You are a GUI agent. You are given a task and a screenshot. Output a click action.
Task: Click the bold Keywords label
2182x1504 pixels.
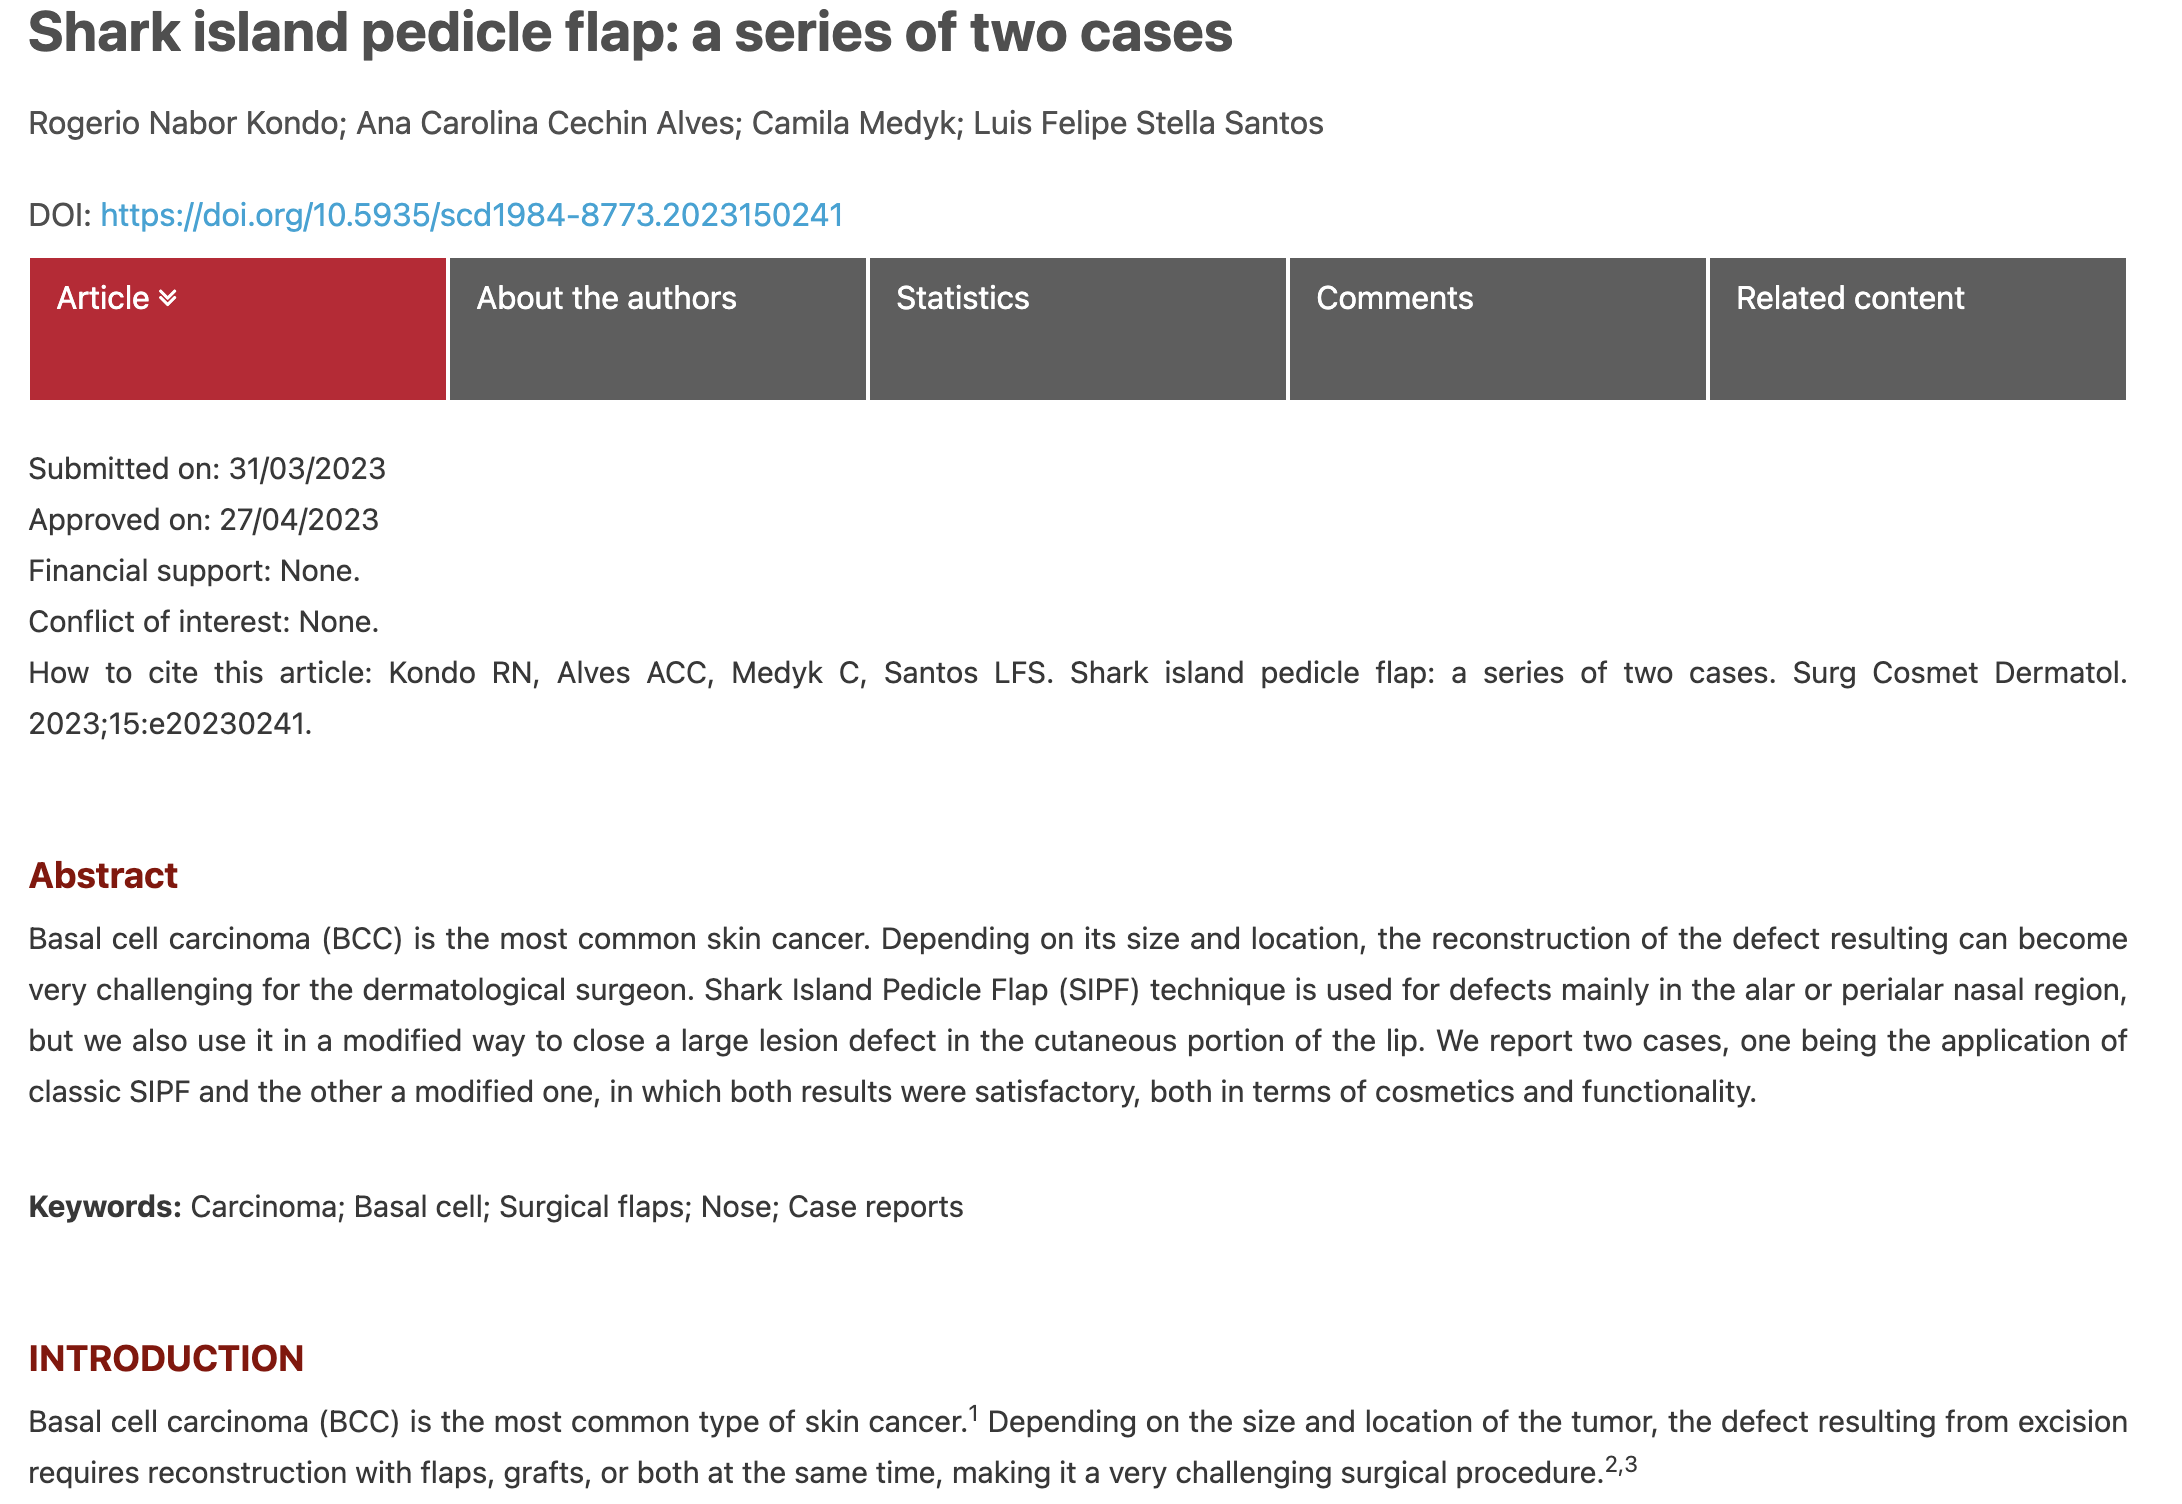[105, 1207]
